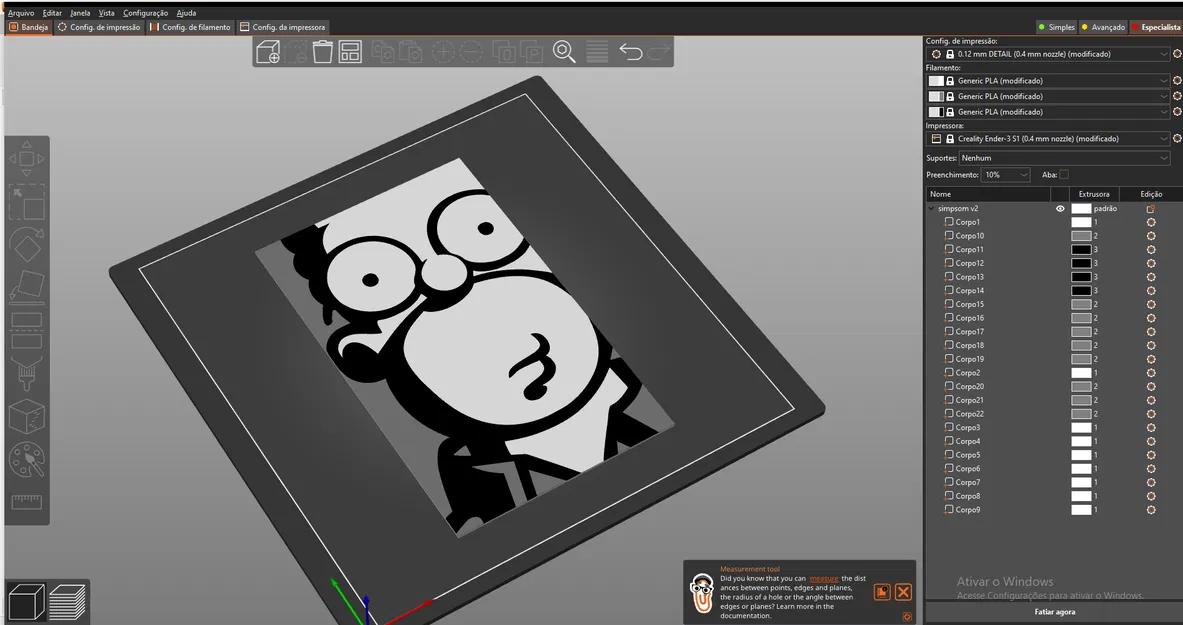Switch to Simples mode

pos(1055,27)
